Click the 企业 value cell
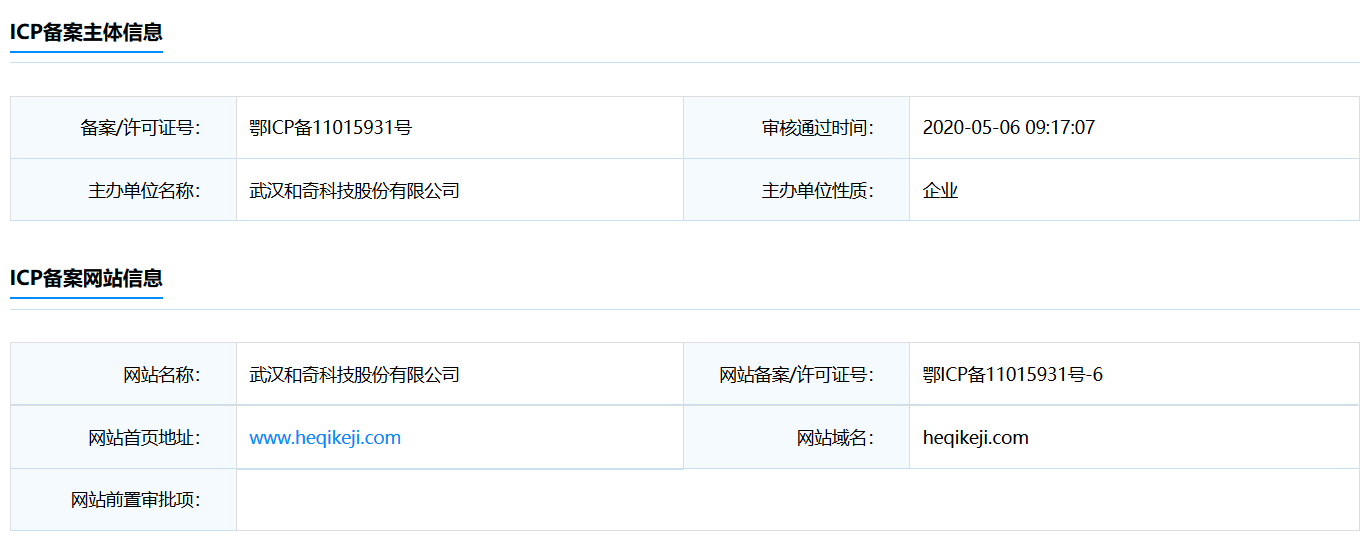 940,190
